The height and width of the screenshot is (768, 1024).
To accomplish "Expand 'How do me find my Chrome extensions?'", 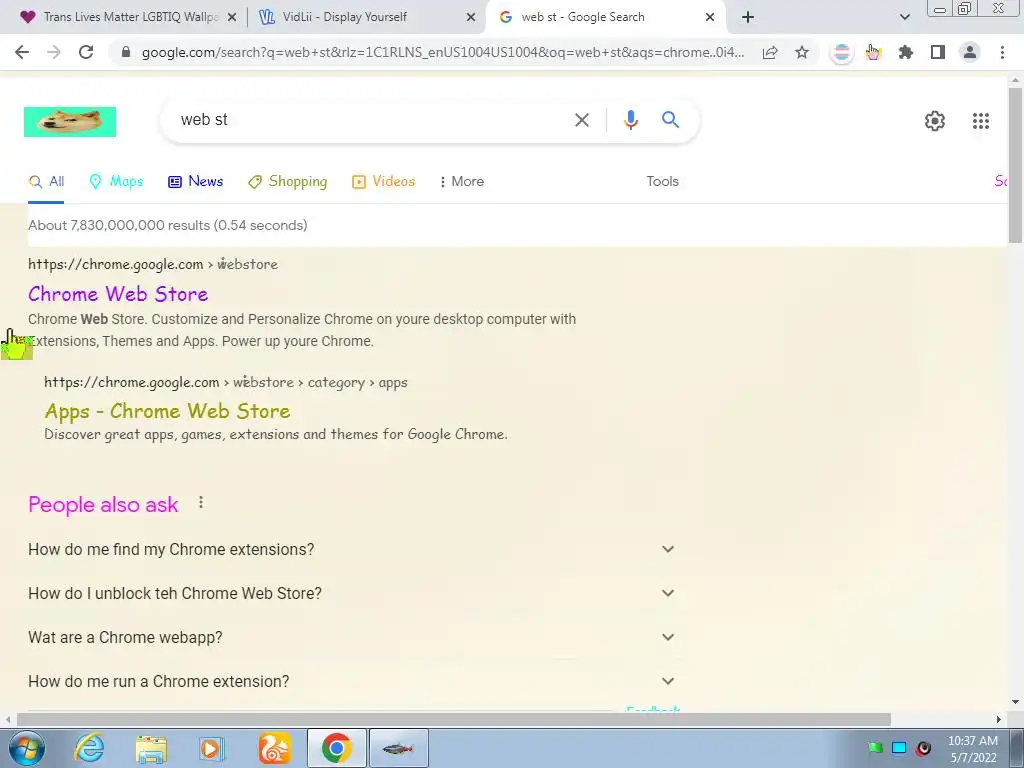I will coord(352,549).
